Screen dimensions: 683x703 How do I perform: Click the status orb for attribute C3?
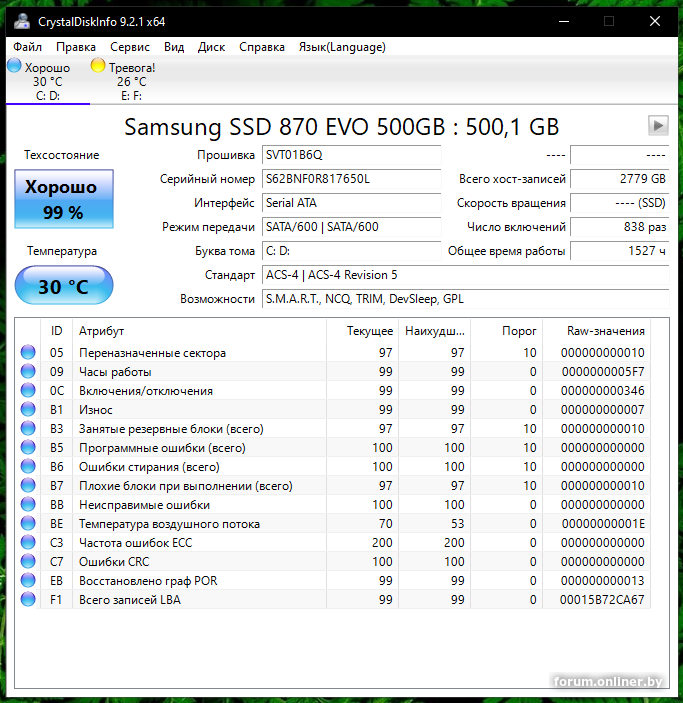(28, 542)
